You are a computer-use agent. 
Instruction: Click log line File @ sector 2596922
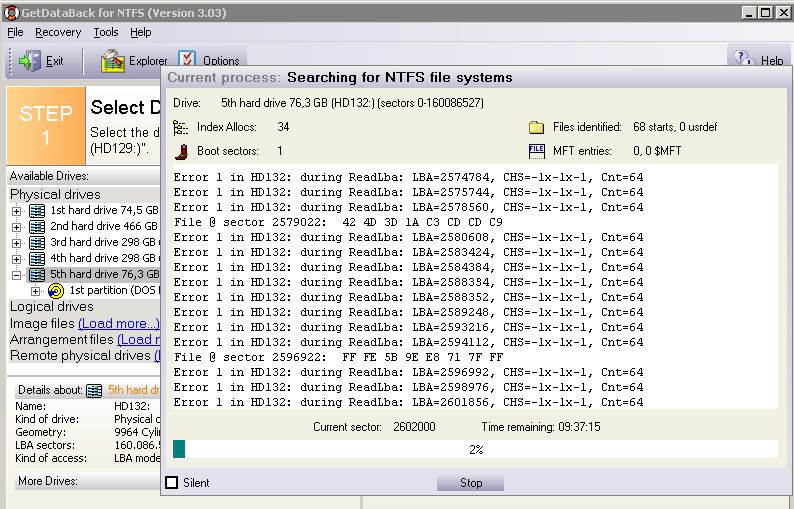338,358
